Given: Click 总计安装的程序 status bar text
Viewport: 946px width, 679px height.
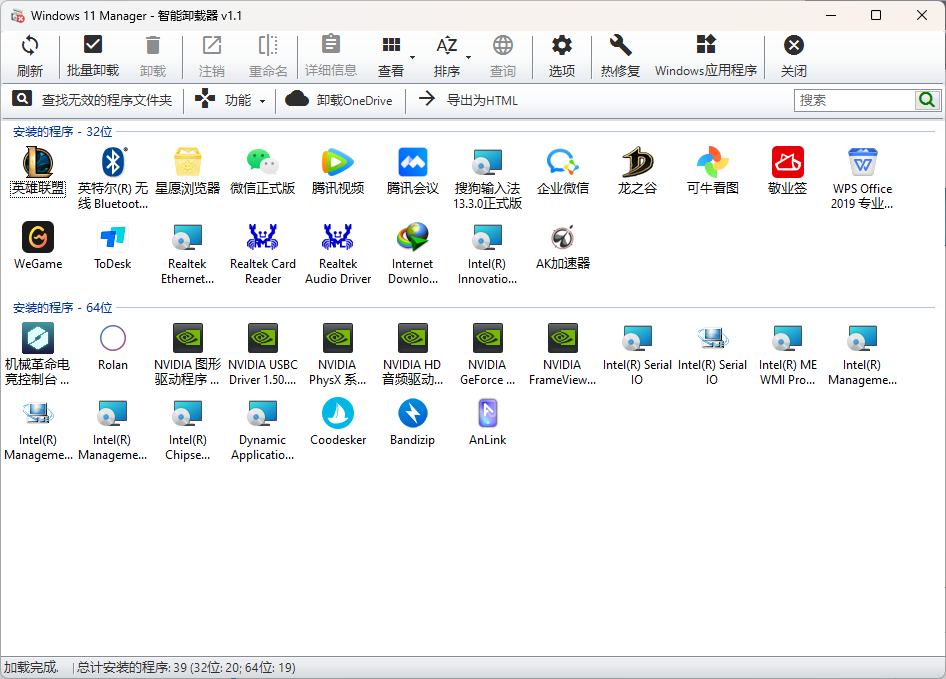Looking at the screenshot, I should (x=186, y=668).
